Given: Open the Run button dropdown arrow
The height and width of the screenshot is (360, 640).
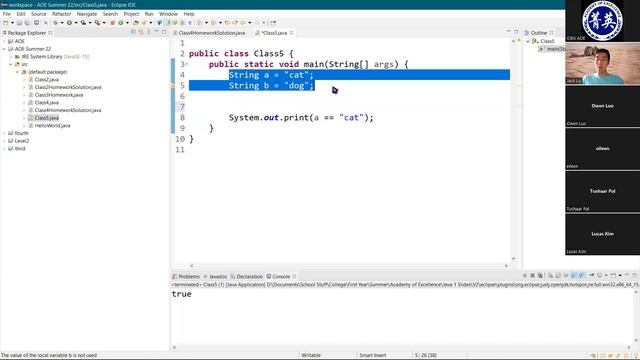Looking at the screenshot, I should click(x=76, y=23).
